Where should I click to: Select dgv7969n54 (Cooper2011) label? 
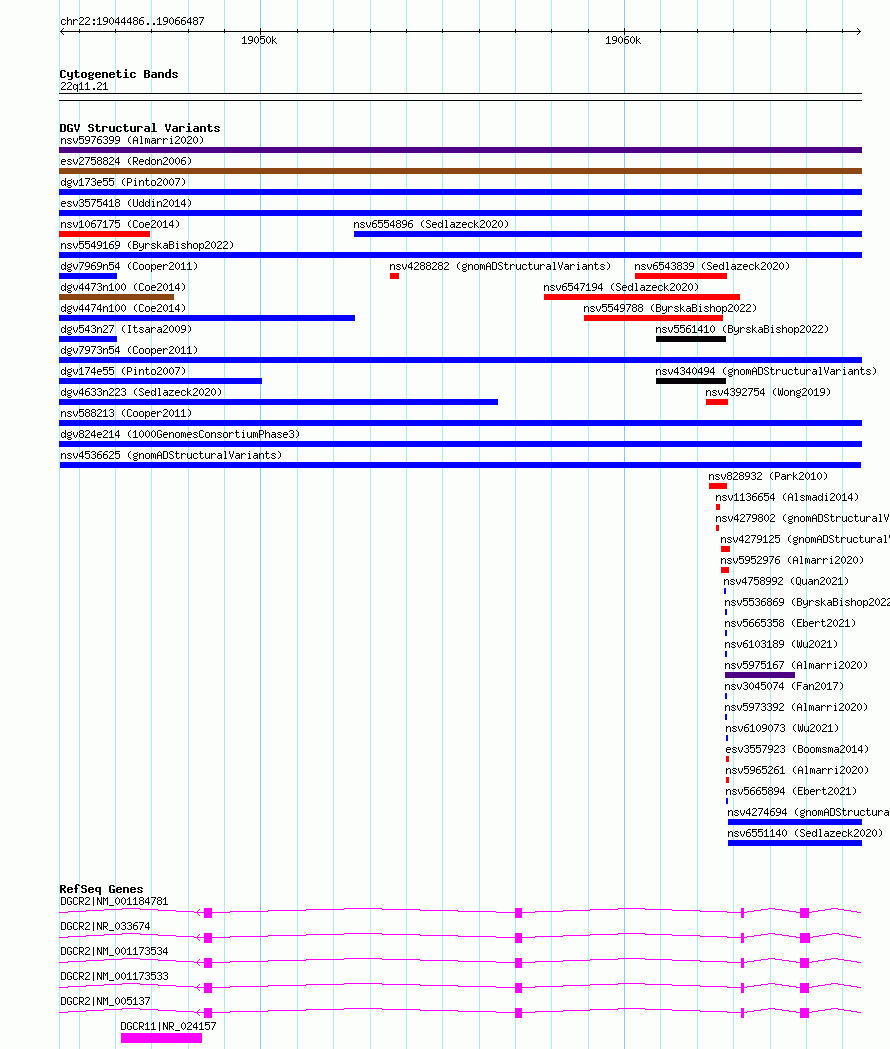tap(129, 266)
